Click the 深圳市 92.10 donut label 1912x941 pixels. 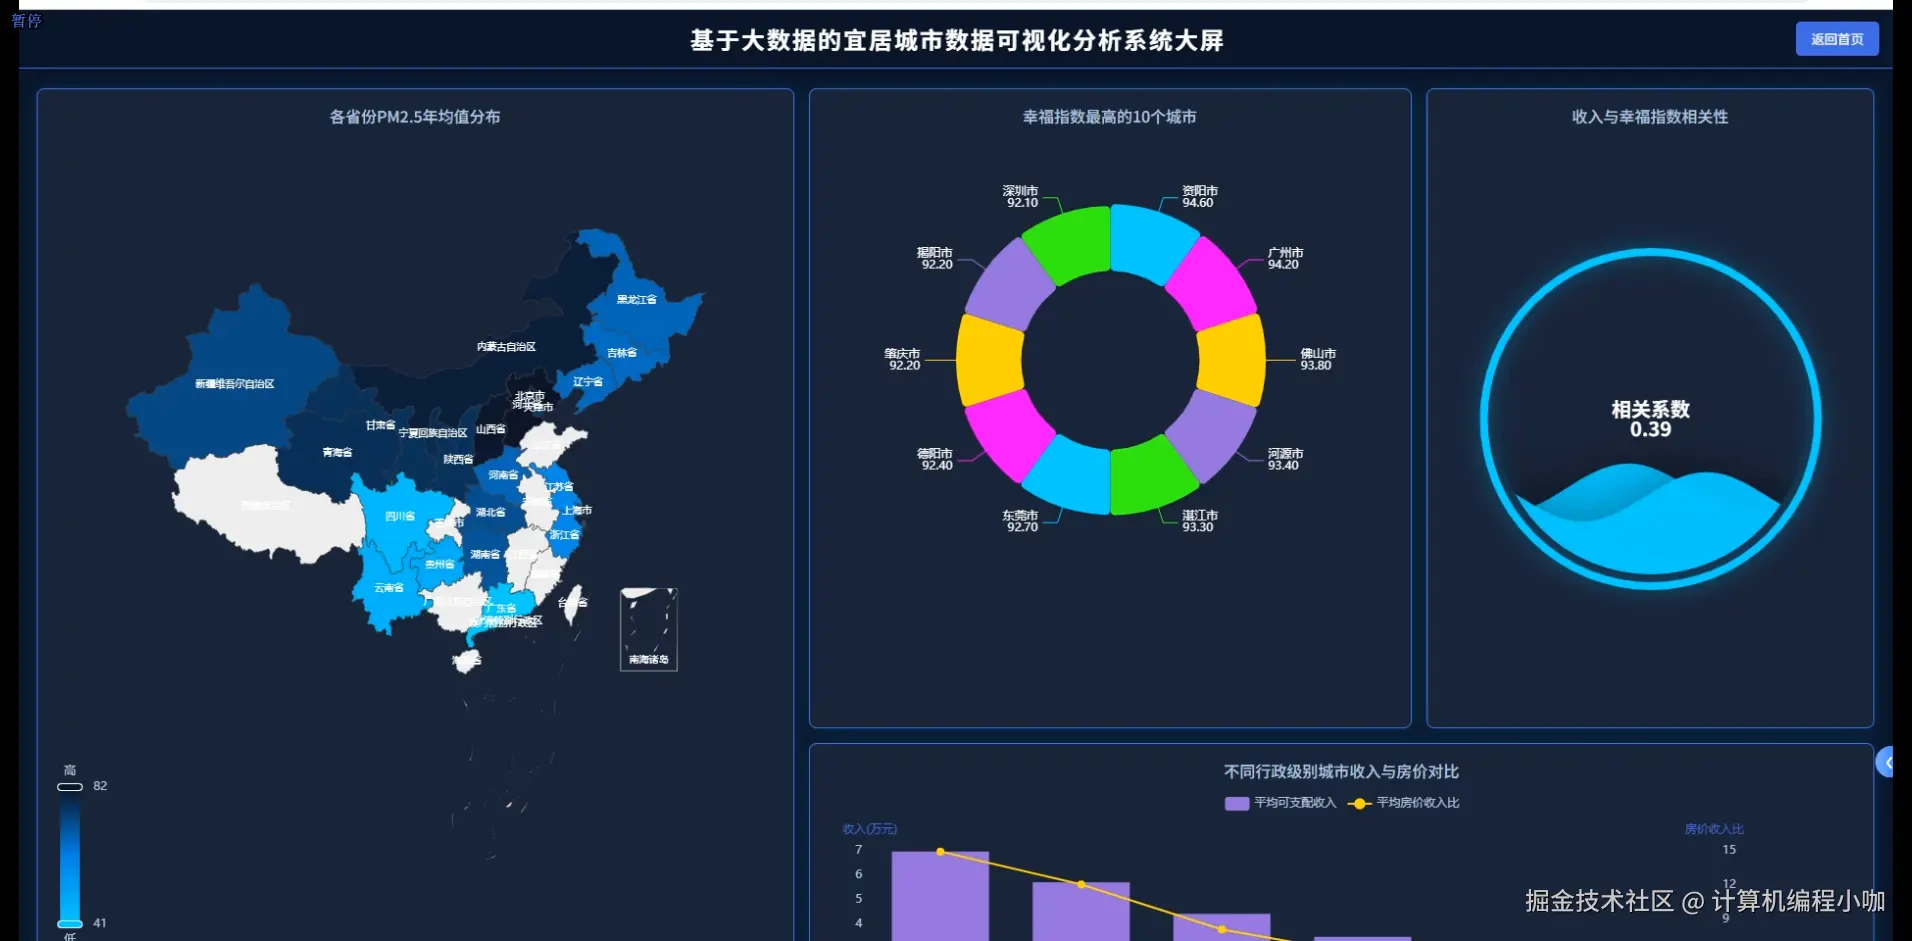(1021, 197)
